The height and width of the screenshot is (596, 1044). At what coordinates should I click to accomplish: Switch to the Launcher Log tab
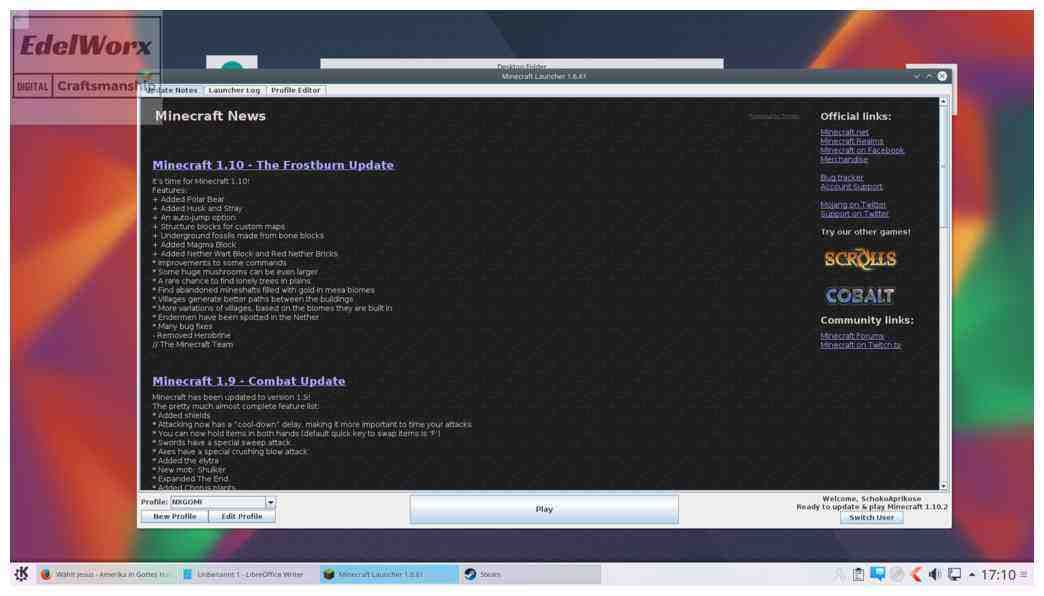pos(234,90)
